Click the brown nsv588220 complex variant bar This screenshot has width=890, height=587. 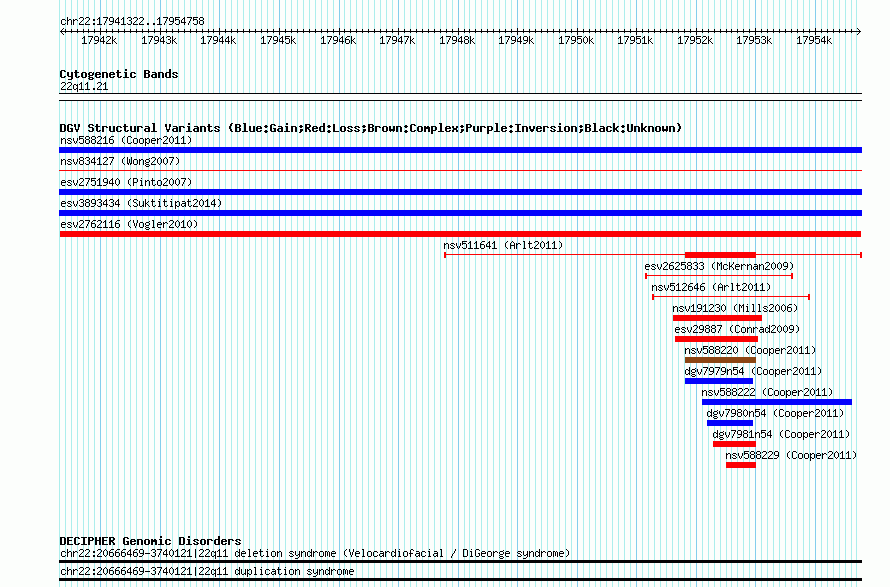pos(720,360)
